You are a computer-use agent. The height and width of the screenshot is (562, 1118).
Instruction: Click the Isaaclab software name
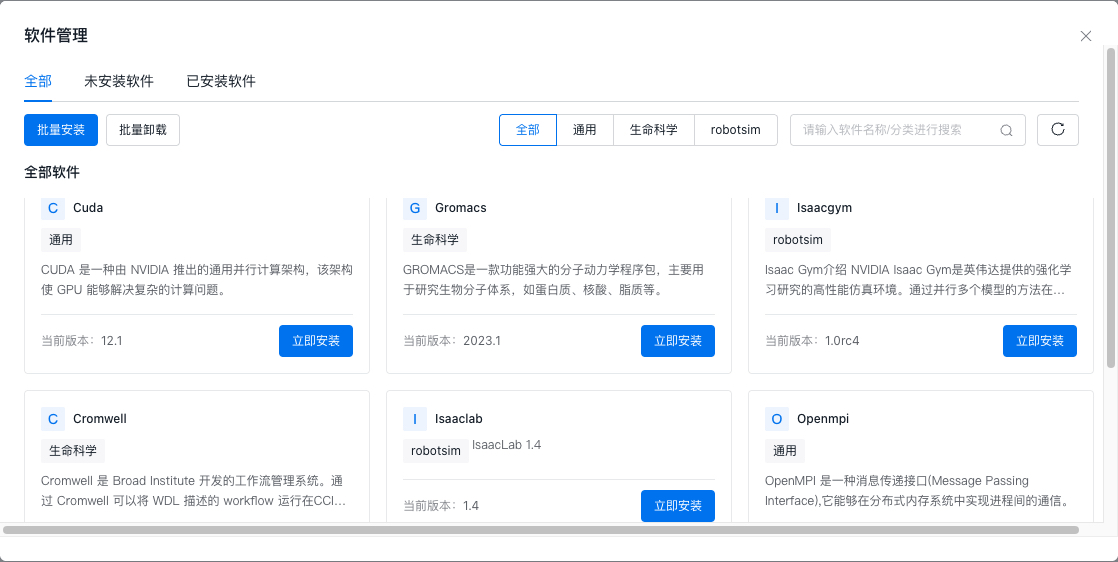click(458, 419)
